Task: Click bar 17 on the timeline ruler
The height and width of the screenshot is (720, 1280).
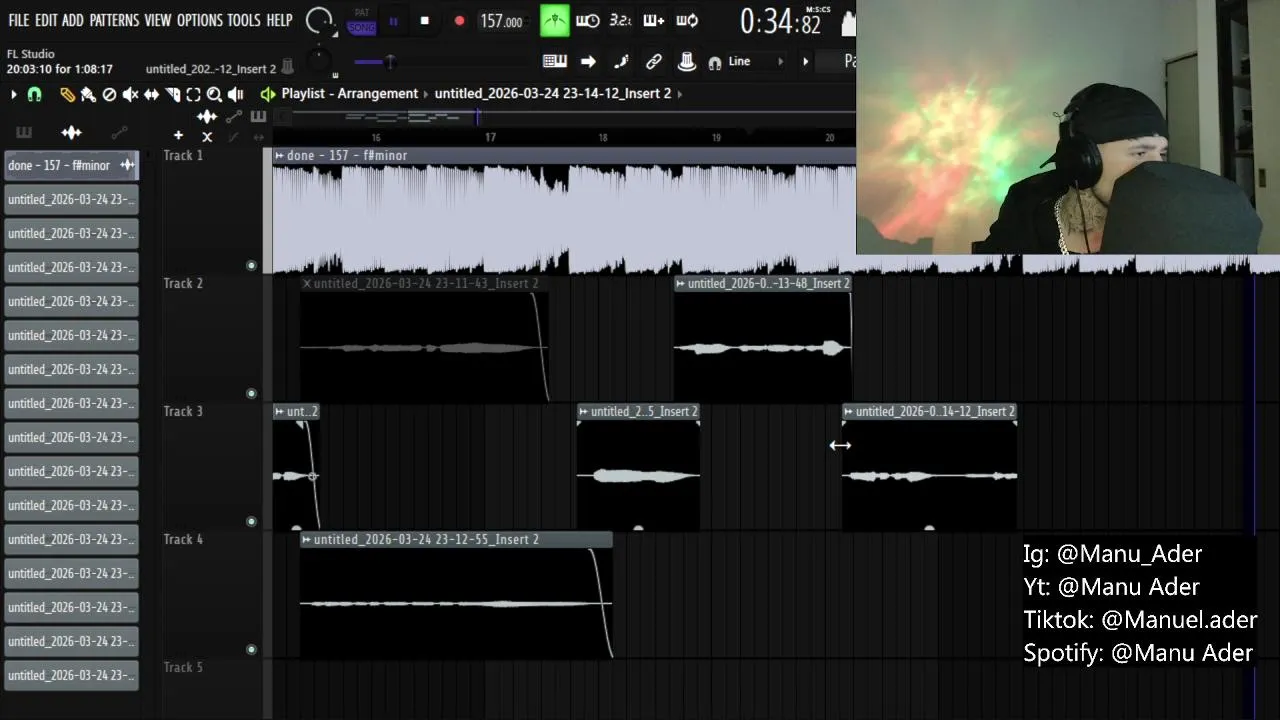Action: point(490,138)
